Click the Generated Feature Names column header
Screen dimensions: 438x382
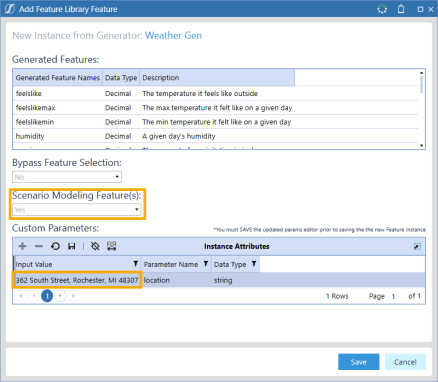pyautogui.click(x=58, y=78)
